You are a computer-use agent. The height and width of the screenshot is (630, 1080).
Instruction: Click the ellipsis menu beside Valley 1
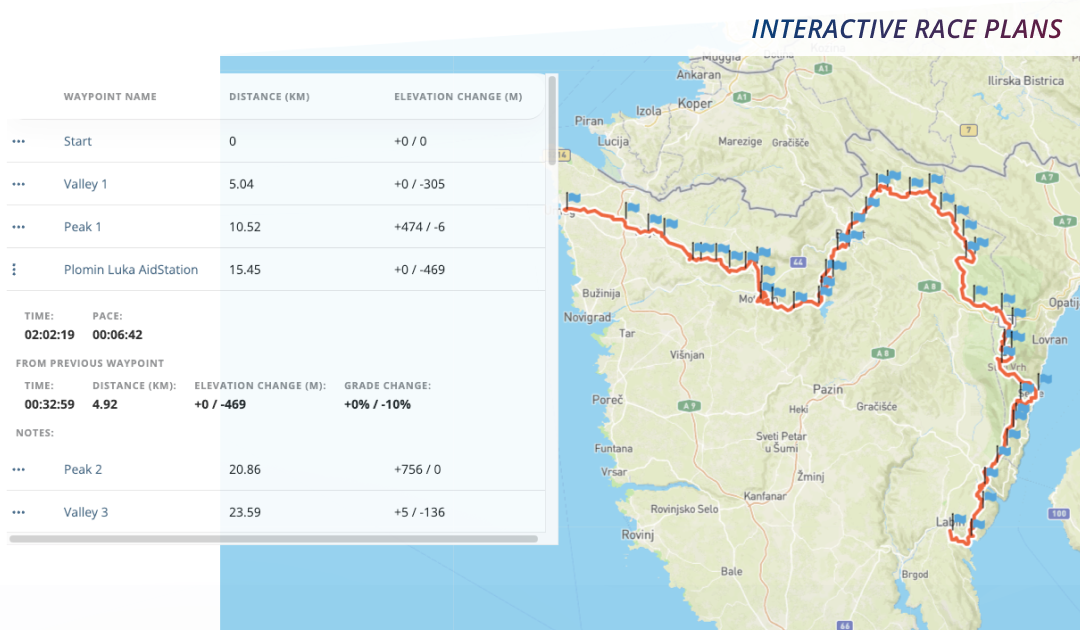[17, 184]
